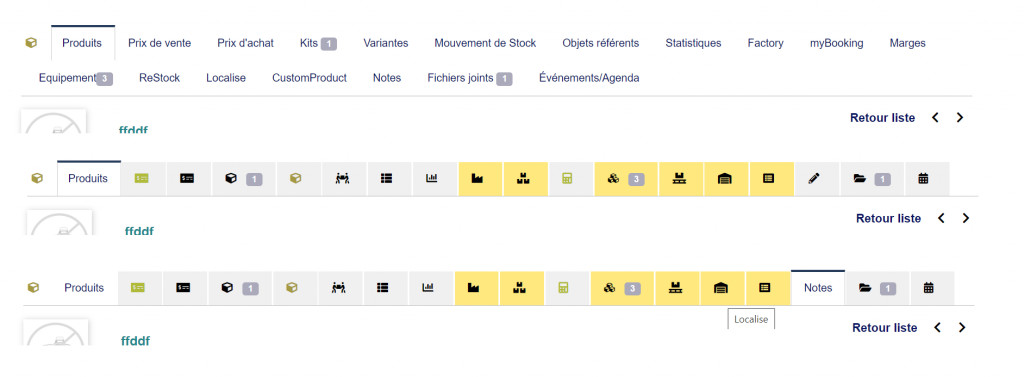Open pallet ReStock icon in the pencil bar
1024x377 pixels.
pos(680,178)
